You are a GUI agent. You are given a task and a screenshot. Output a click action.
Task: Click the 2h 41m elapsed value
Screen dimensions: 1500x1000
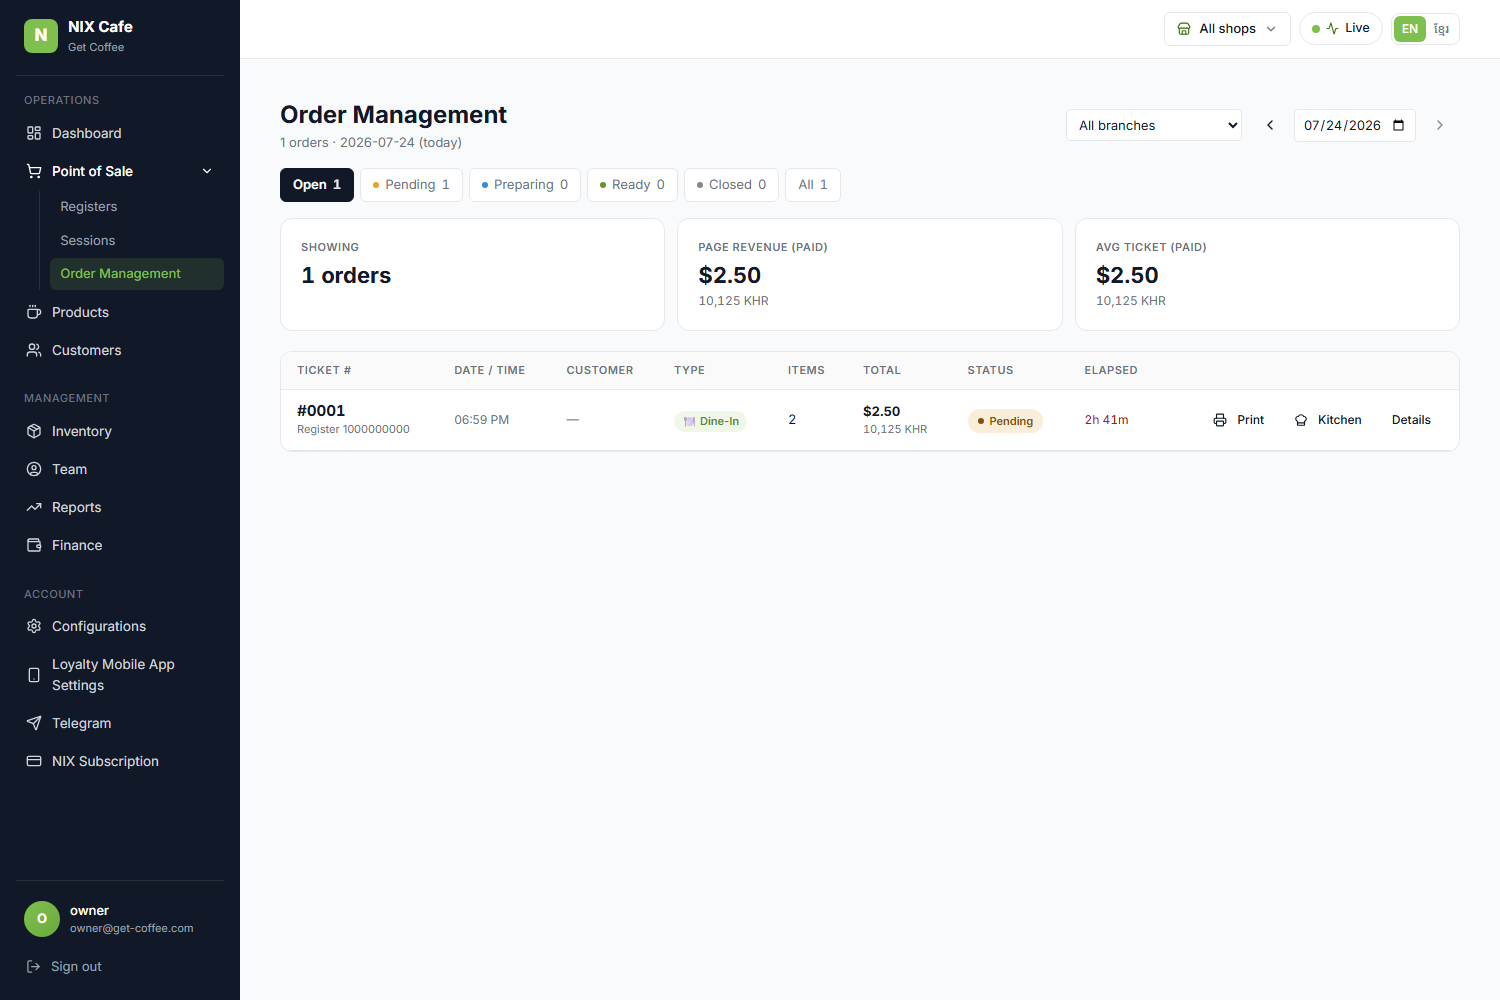point(1107,420)
